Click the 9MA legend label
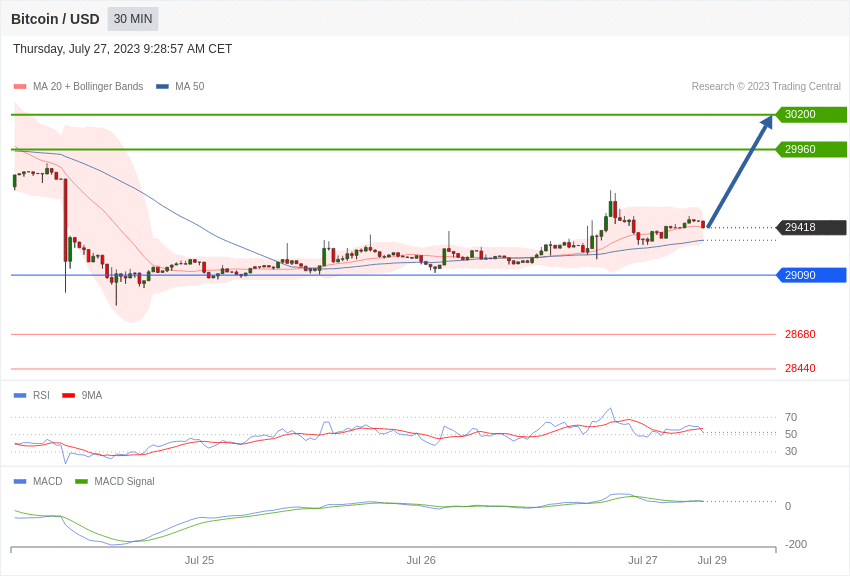The width and height of the screenshot is (850, 576). (x=92, y=396)
